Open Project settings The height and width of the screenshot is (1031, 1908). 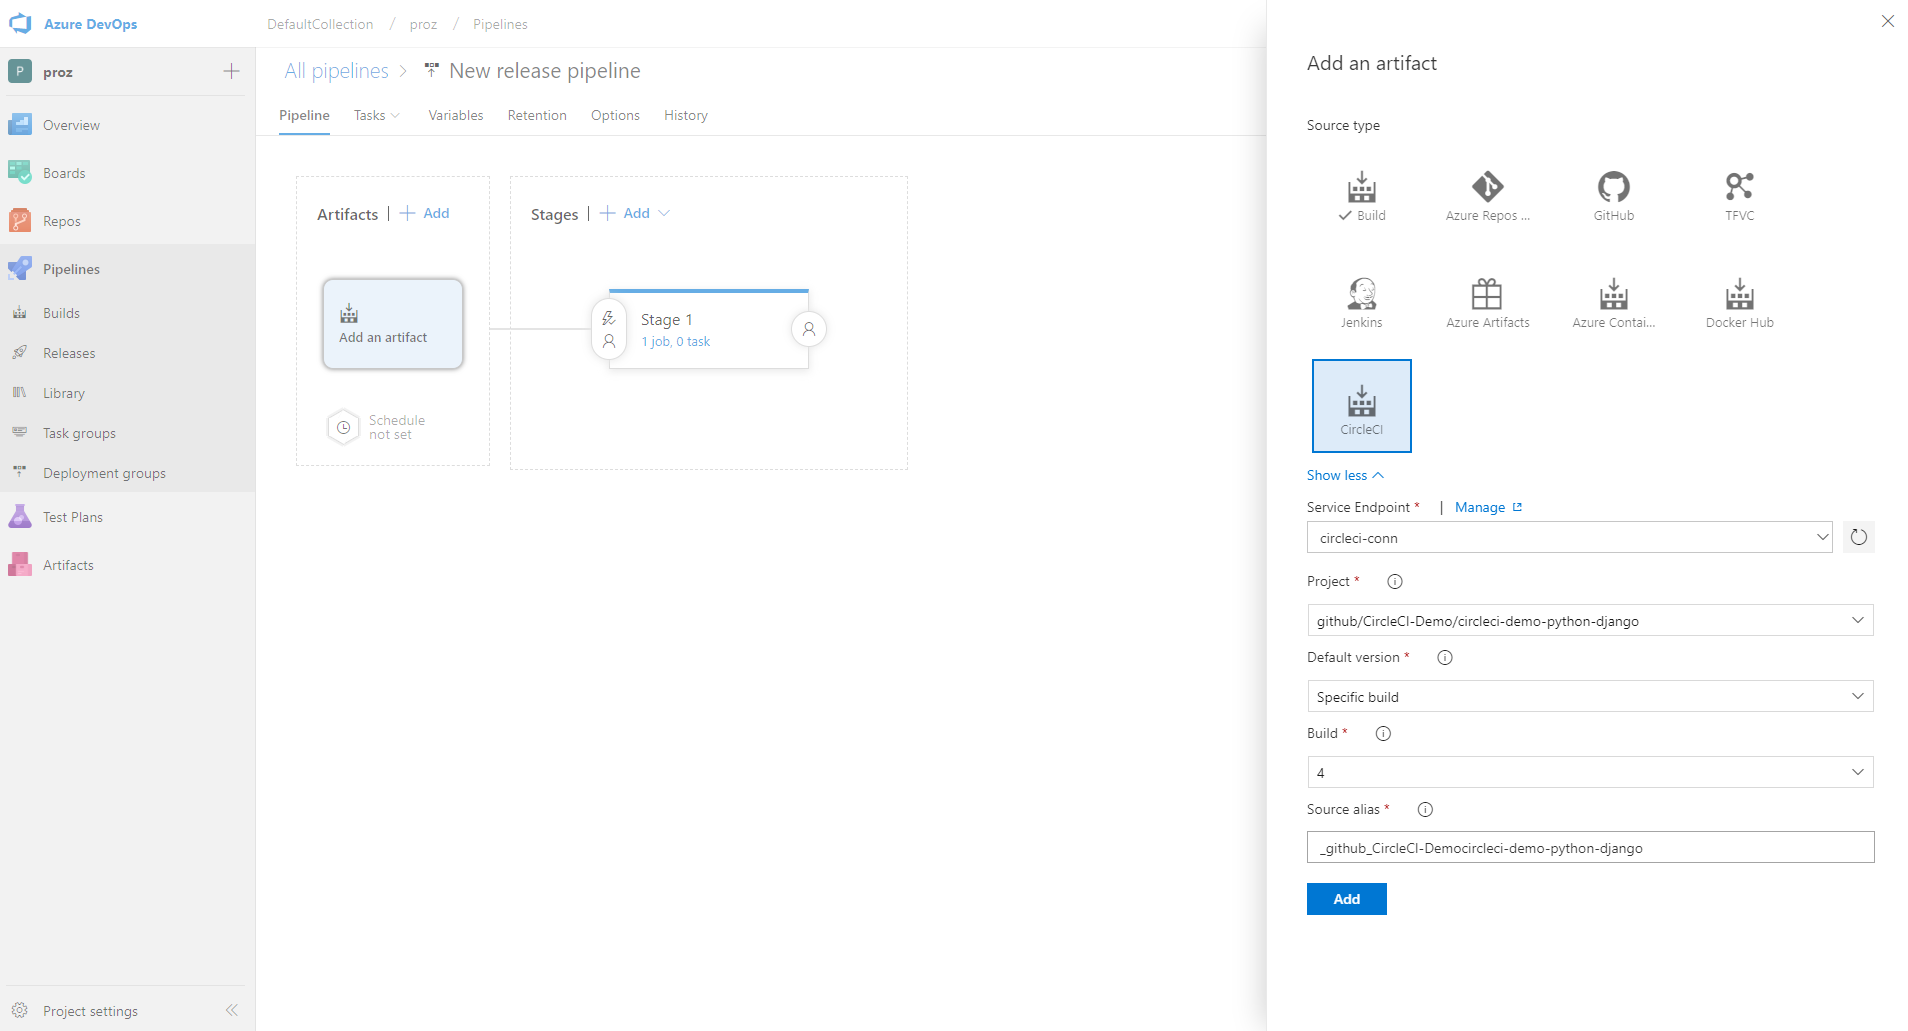[x=90, y=1011]
